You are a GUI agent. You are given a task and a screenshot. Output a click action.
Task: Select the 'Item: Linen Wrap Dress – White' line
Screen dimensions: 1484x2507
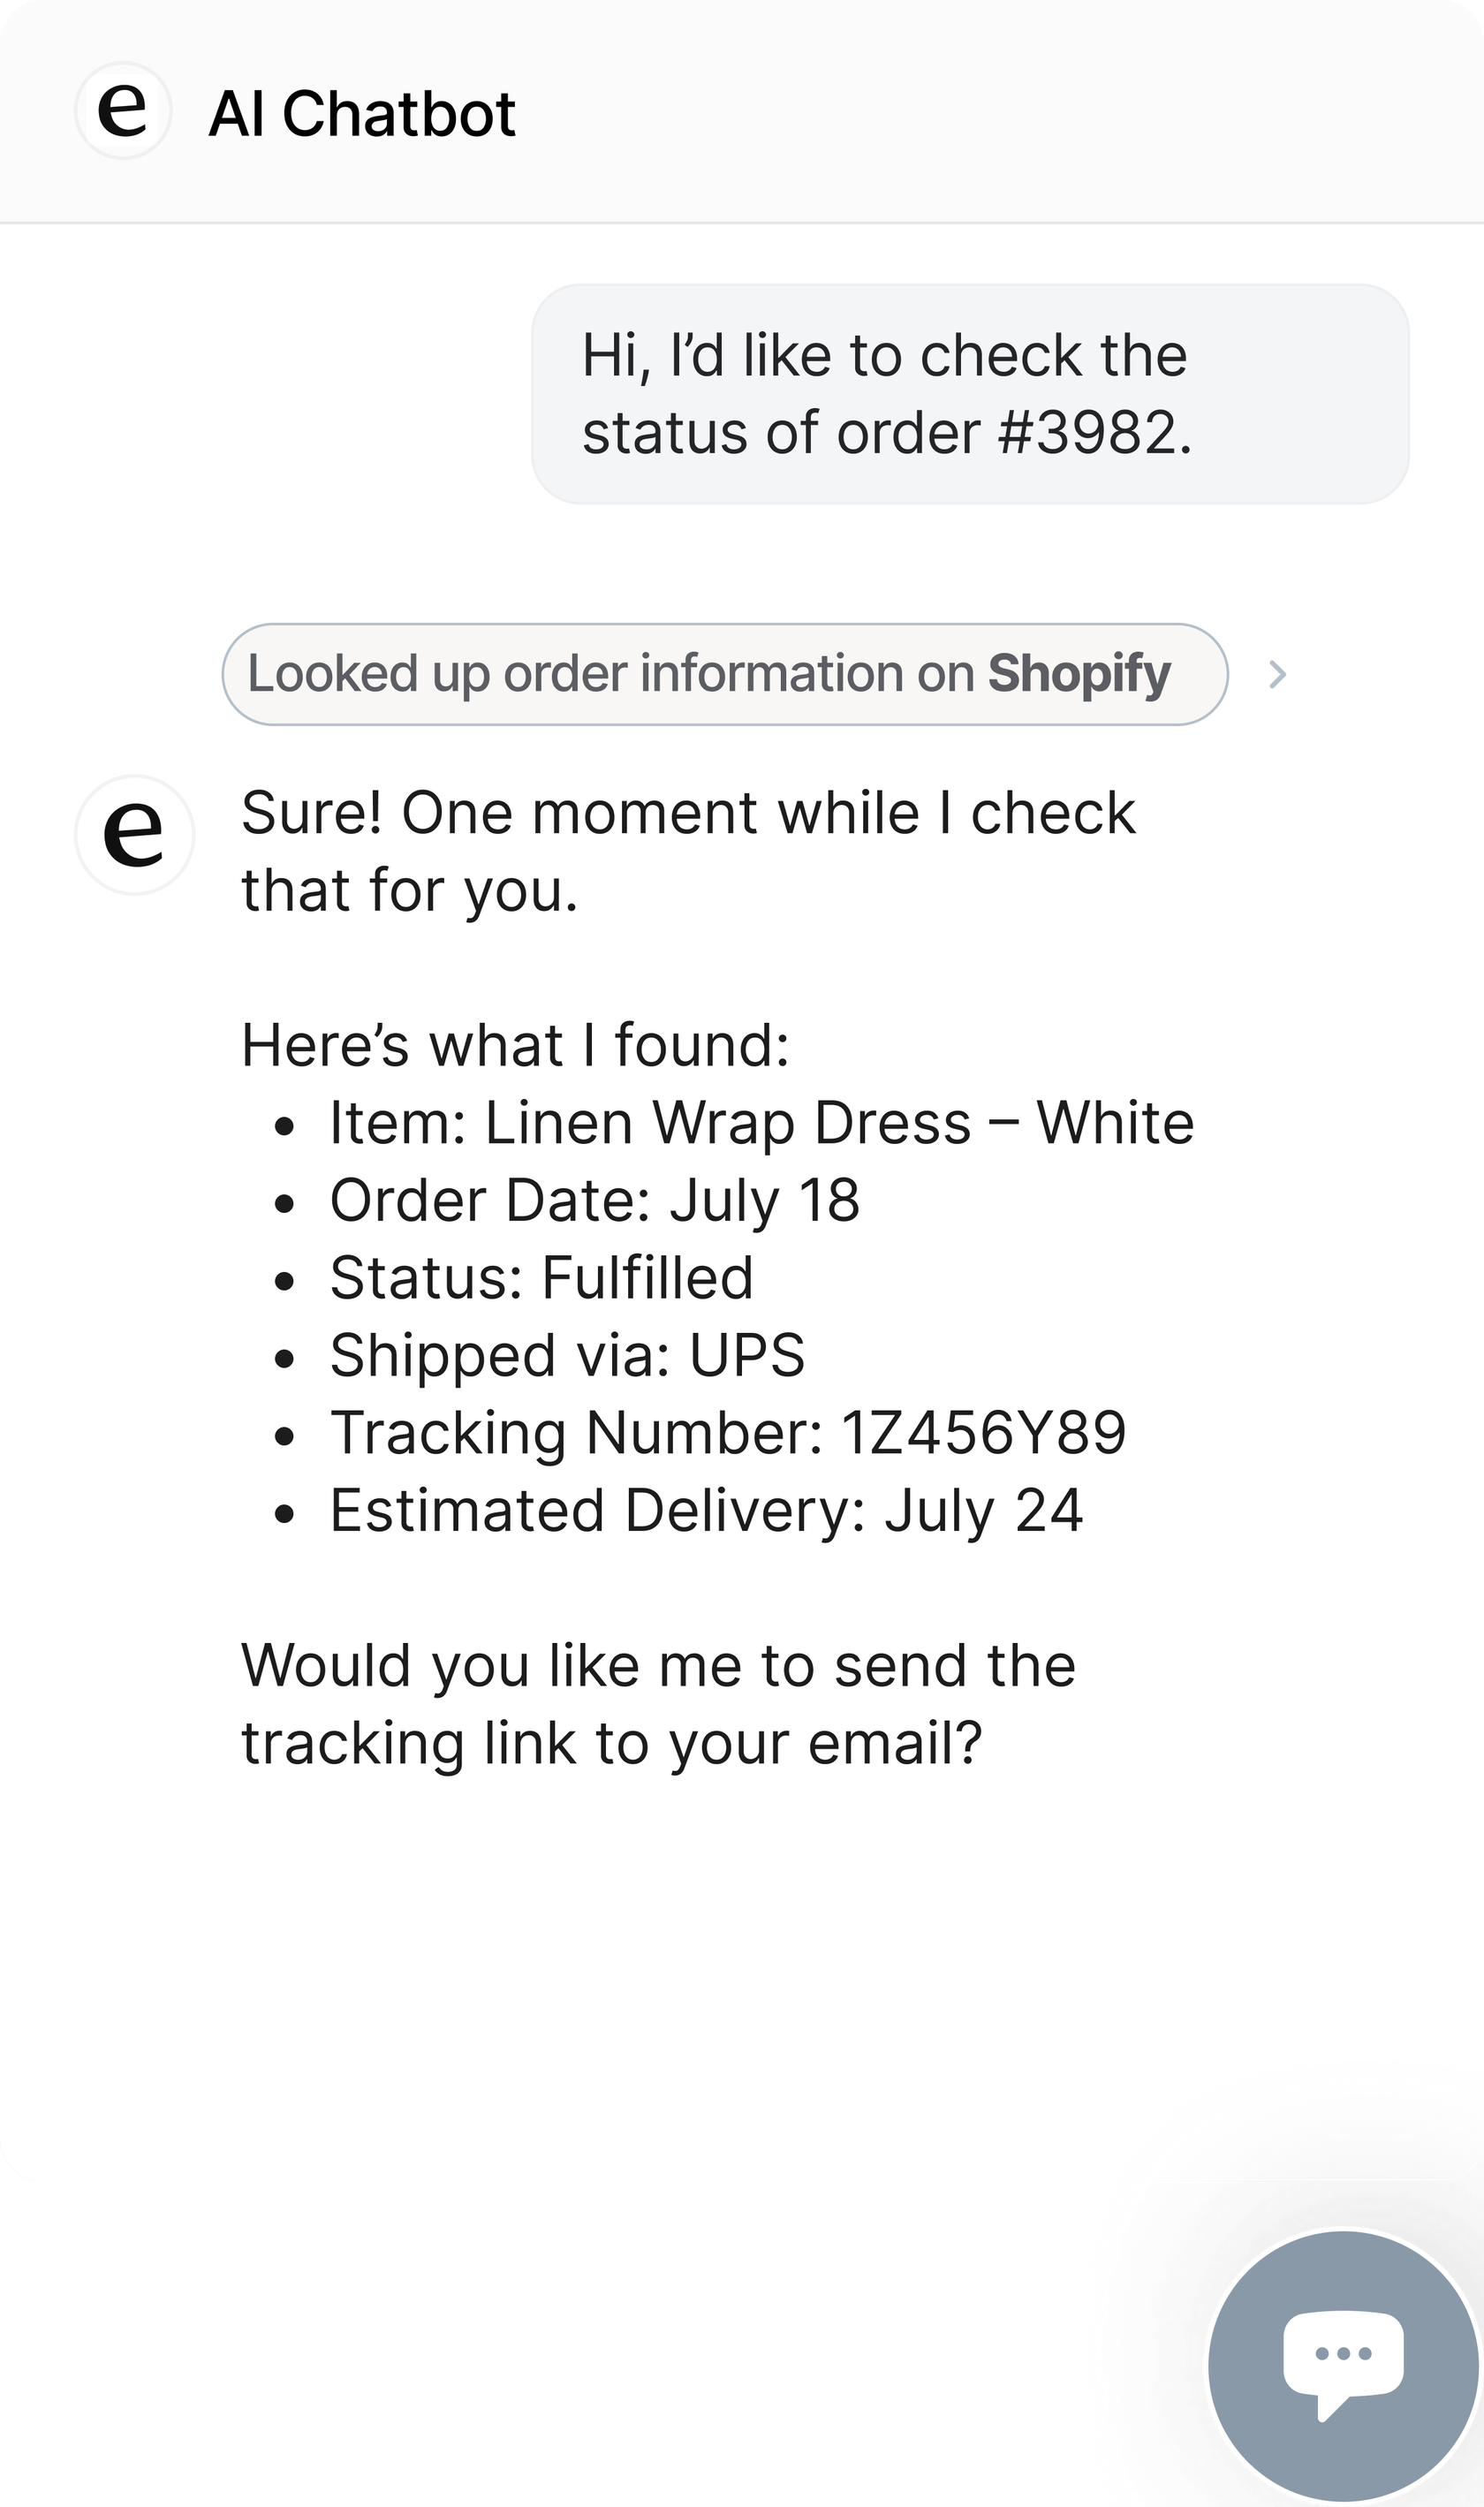click(761, 1123)
